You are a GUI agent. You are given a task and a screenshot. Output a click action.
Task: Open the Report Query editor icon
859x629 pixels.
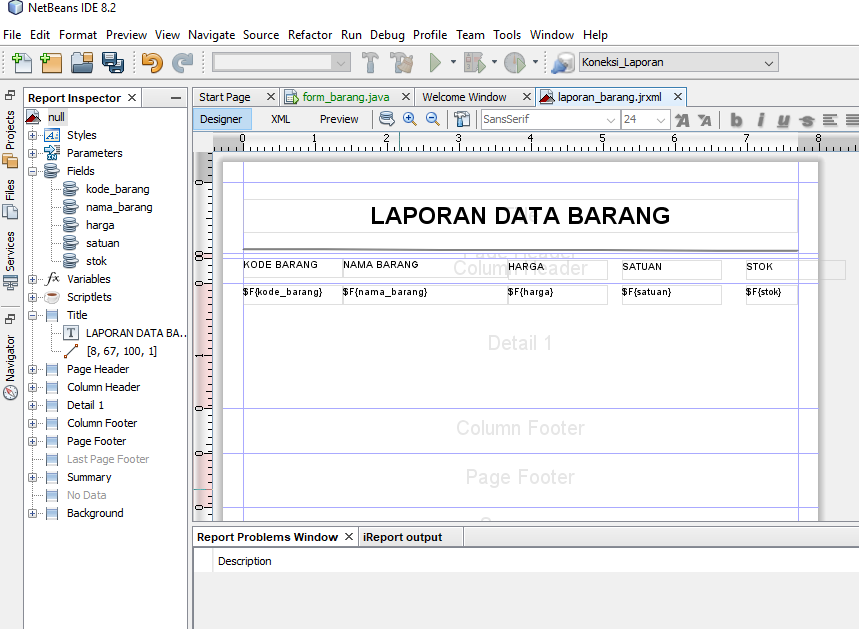pos(387,118)
